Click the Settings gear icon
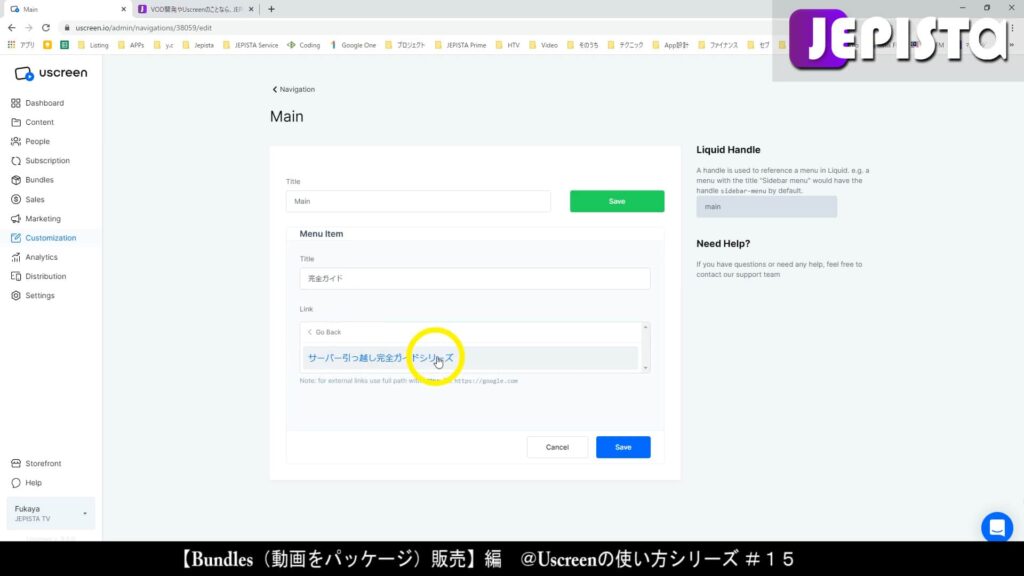 click(x=16, y=296)
